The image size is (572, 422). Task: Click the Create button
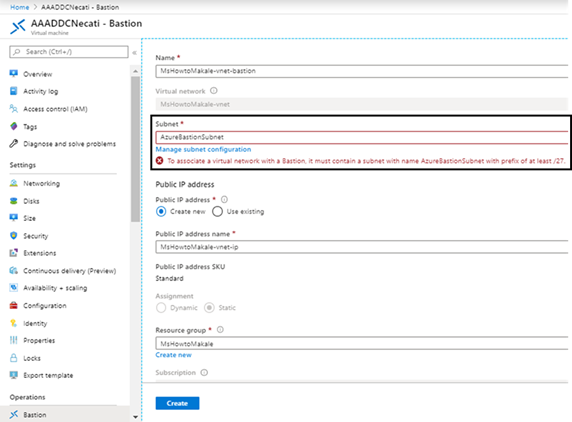point(177,403)
